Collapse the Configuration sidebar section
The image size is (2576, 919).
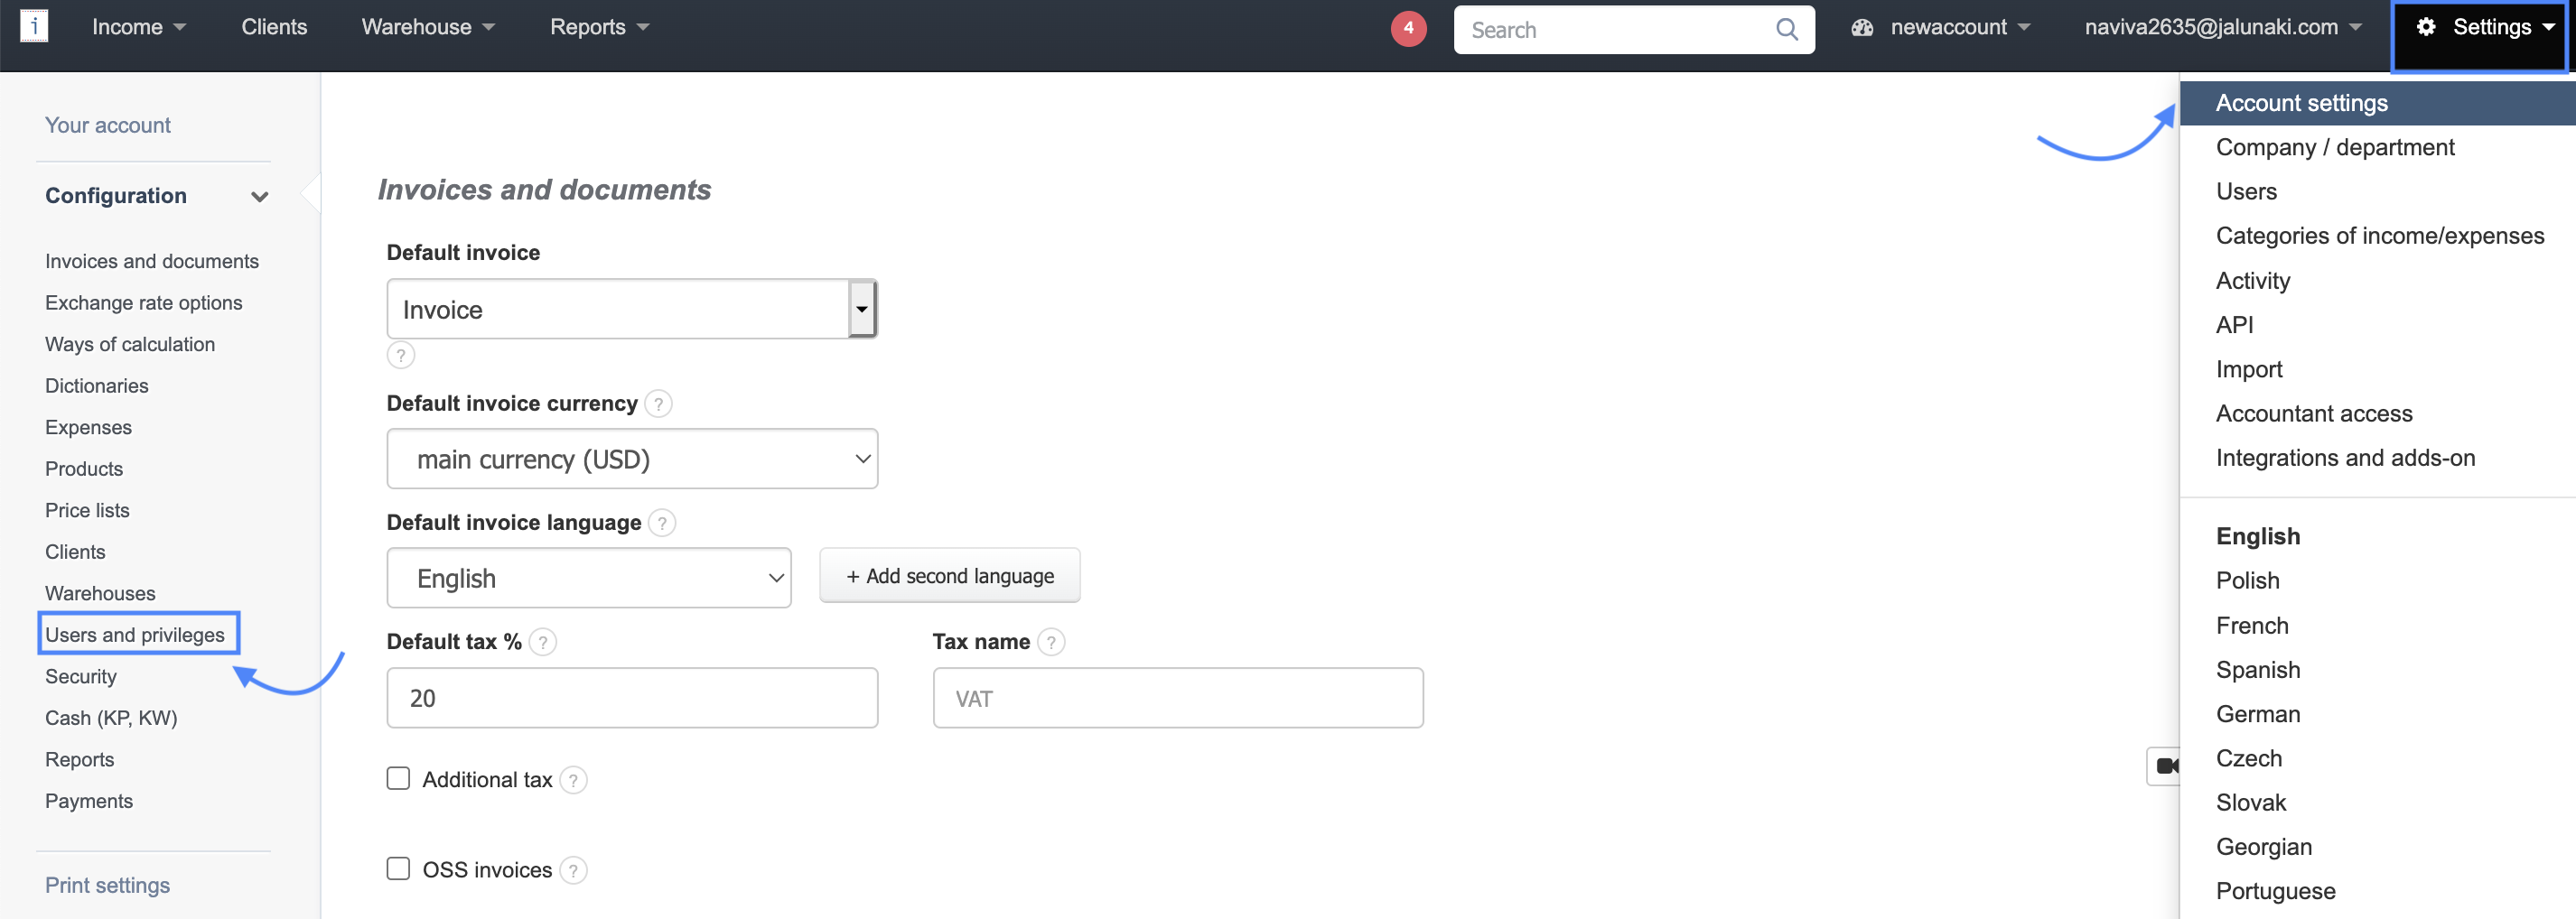point(259,197)
